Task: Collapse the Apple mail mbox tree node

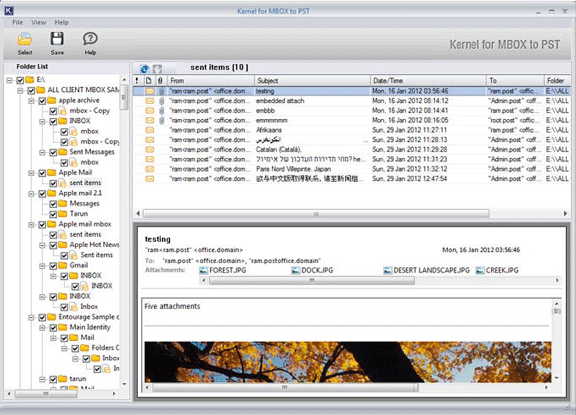Action: [x=32, y=224]
